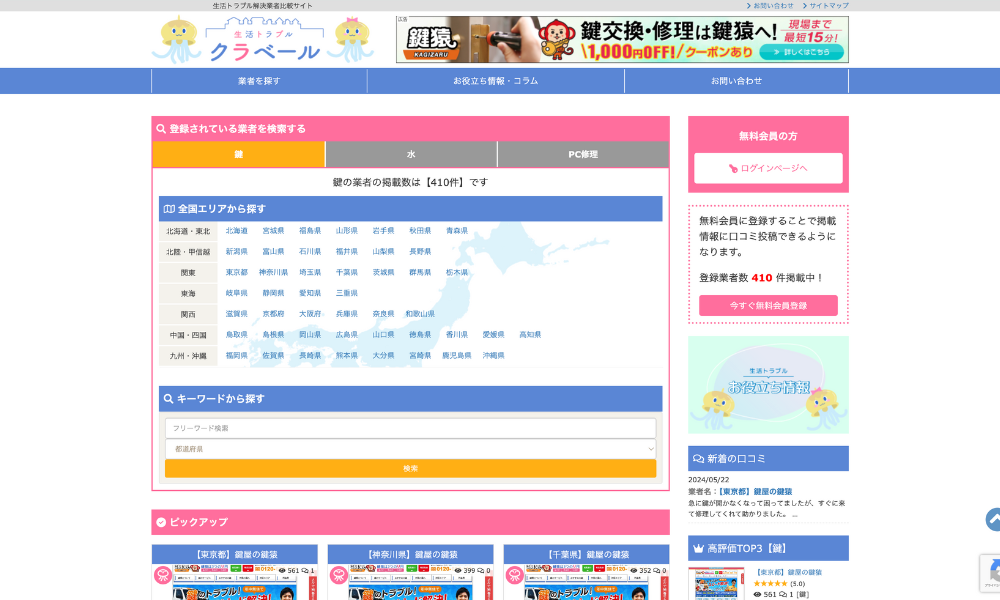
Task: Open お役立ち情報・コラム navigation item
Action: point(495,81)
